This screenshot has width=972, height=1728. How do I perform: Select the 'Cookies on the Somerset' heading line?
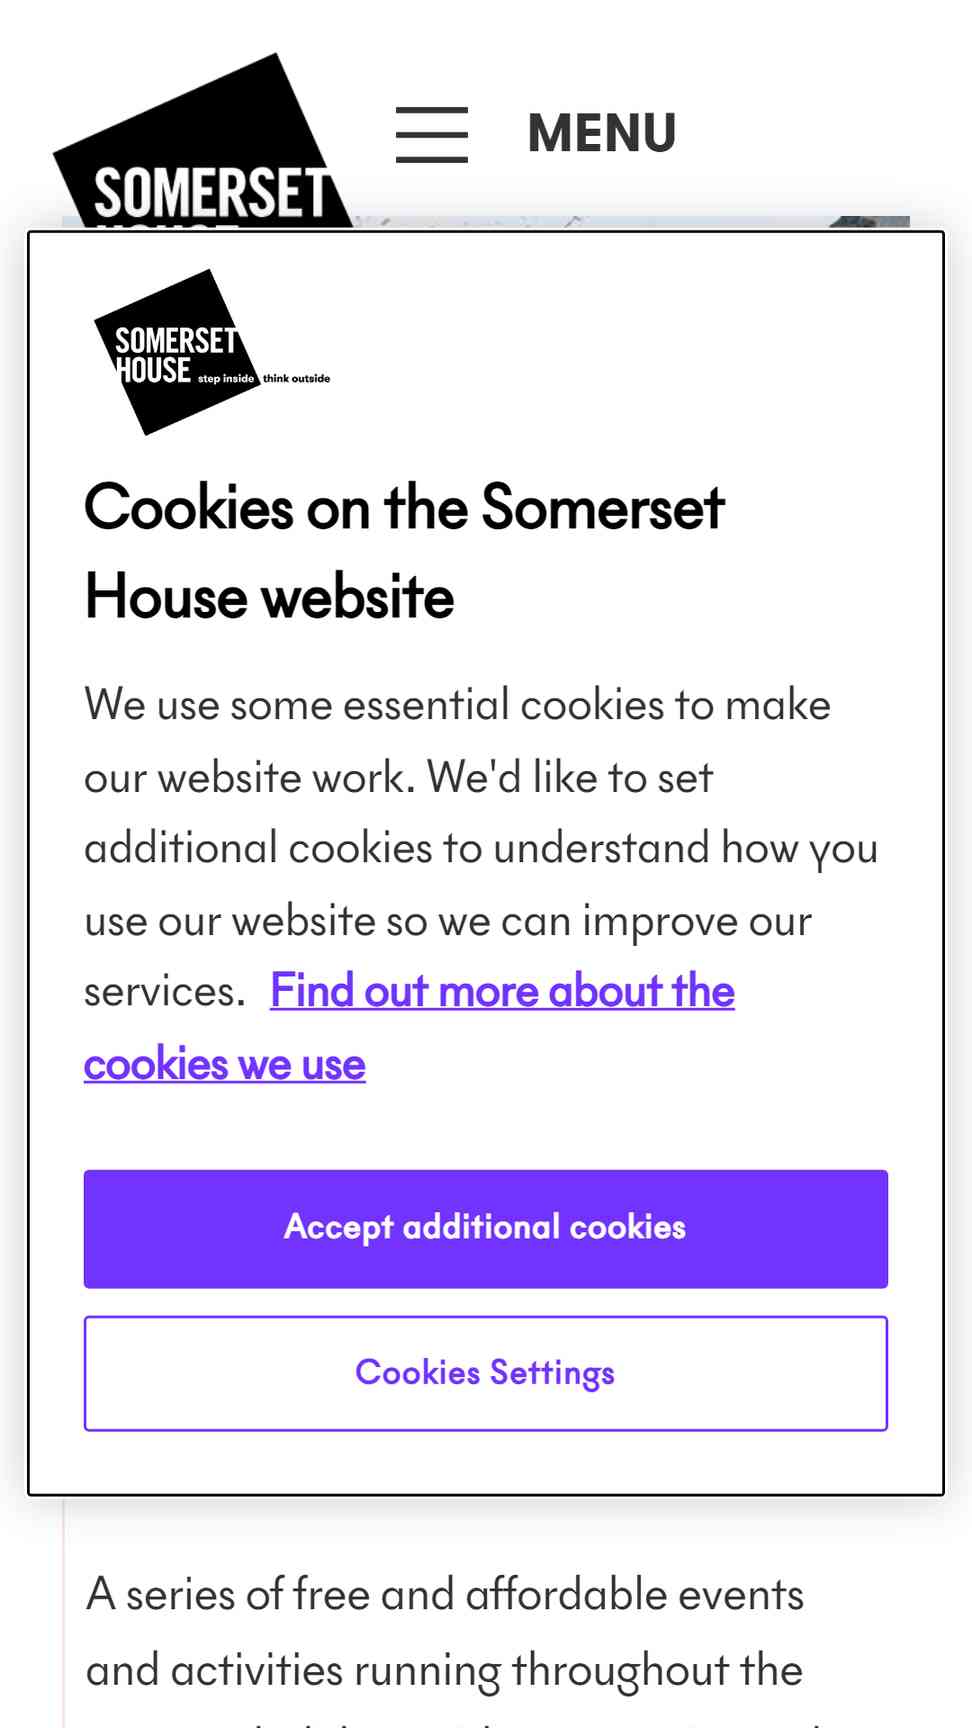(x=404, y=507)
